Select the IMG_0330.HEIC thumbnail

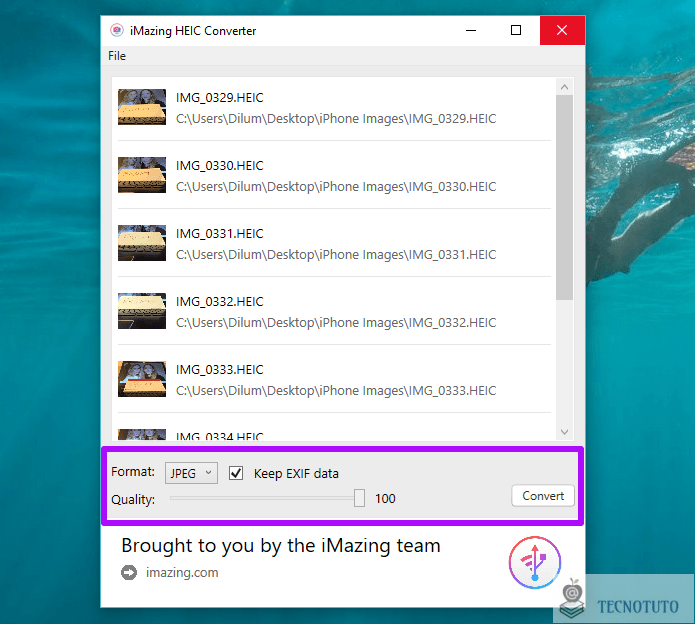[x=142, y=175]
